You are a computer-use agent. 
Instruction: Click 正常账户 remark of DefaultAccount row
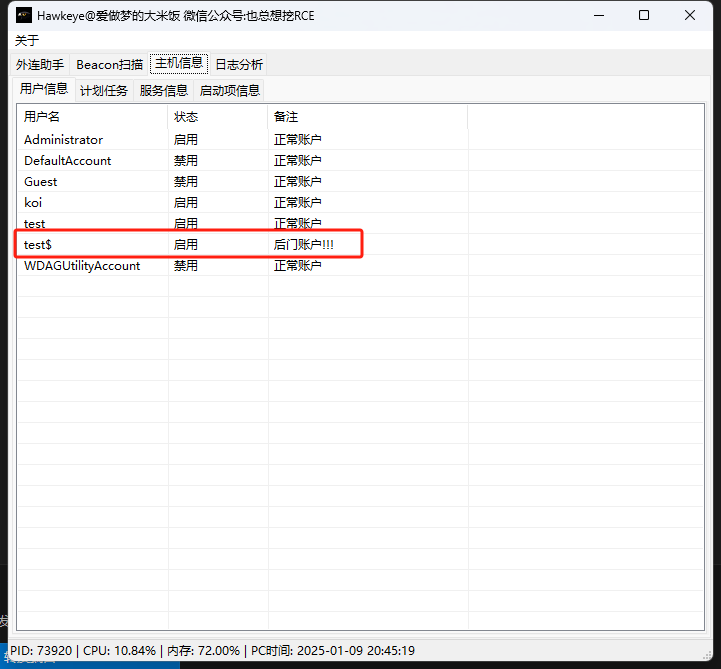coord(298,160)
